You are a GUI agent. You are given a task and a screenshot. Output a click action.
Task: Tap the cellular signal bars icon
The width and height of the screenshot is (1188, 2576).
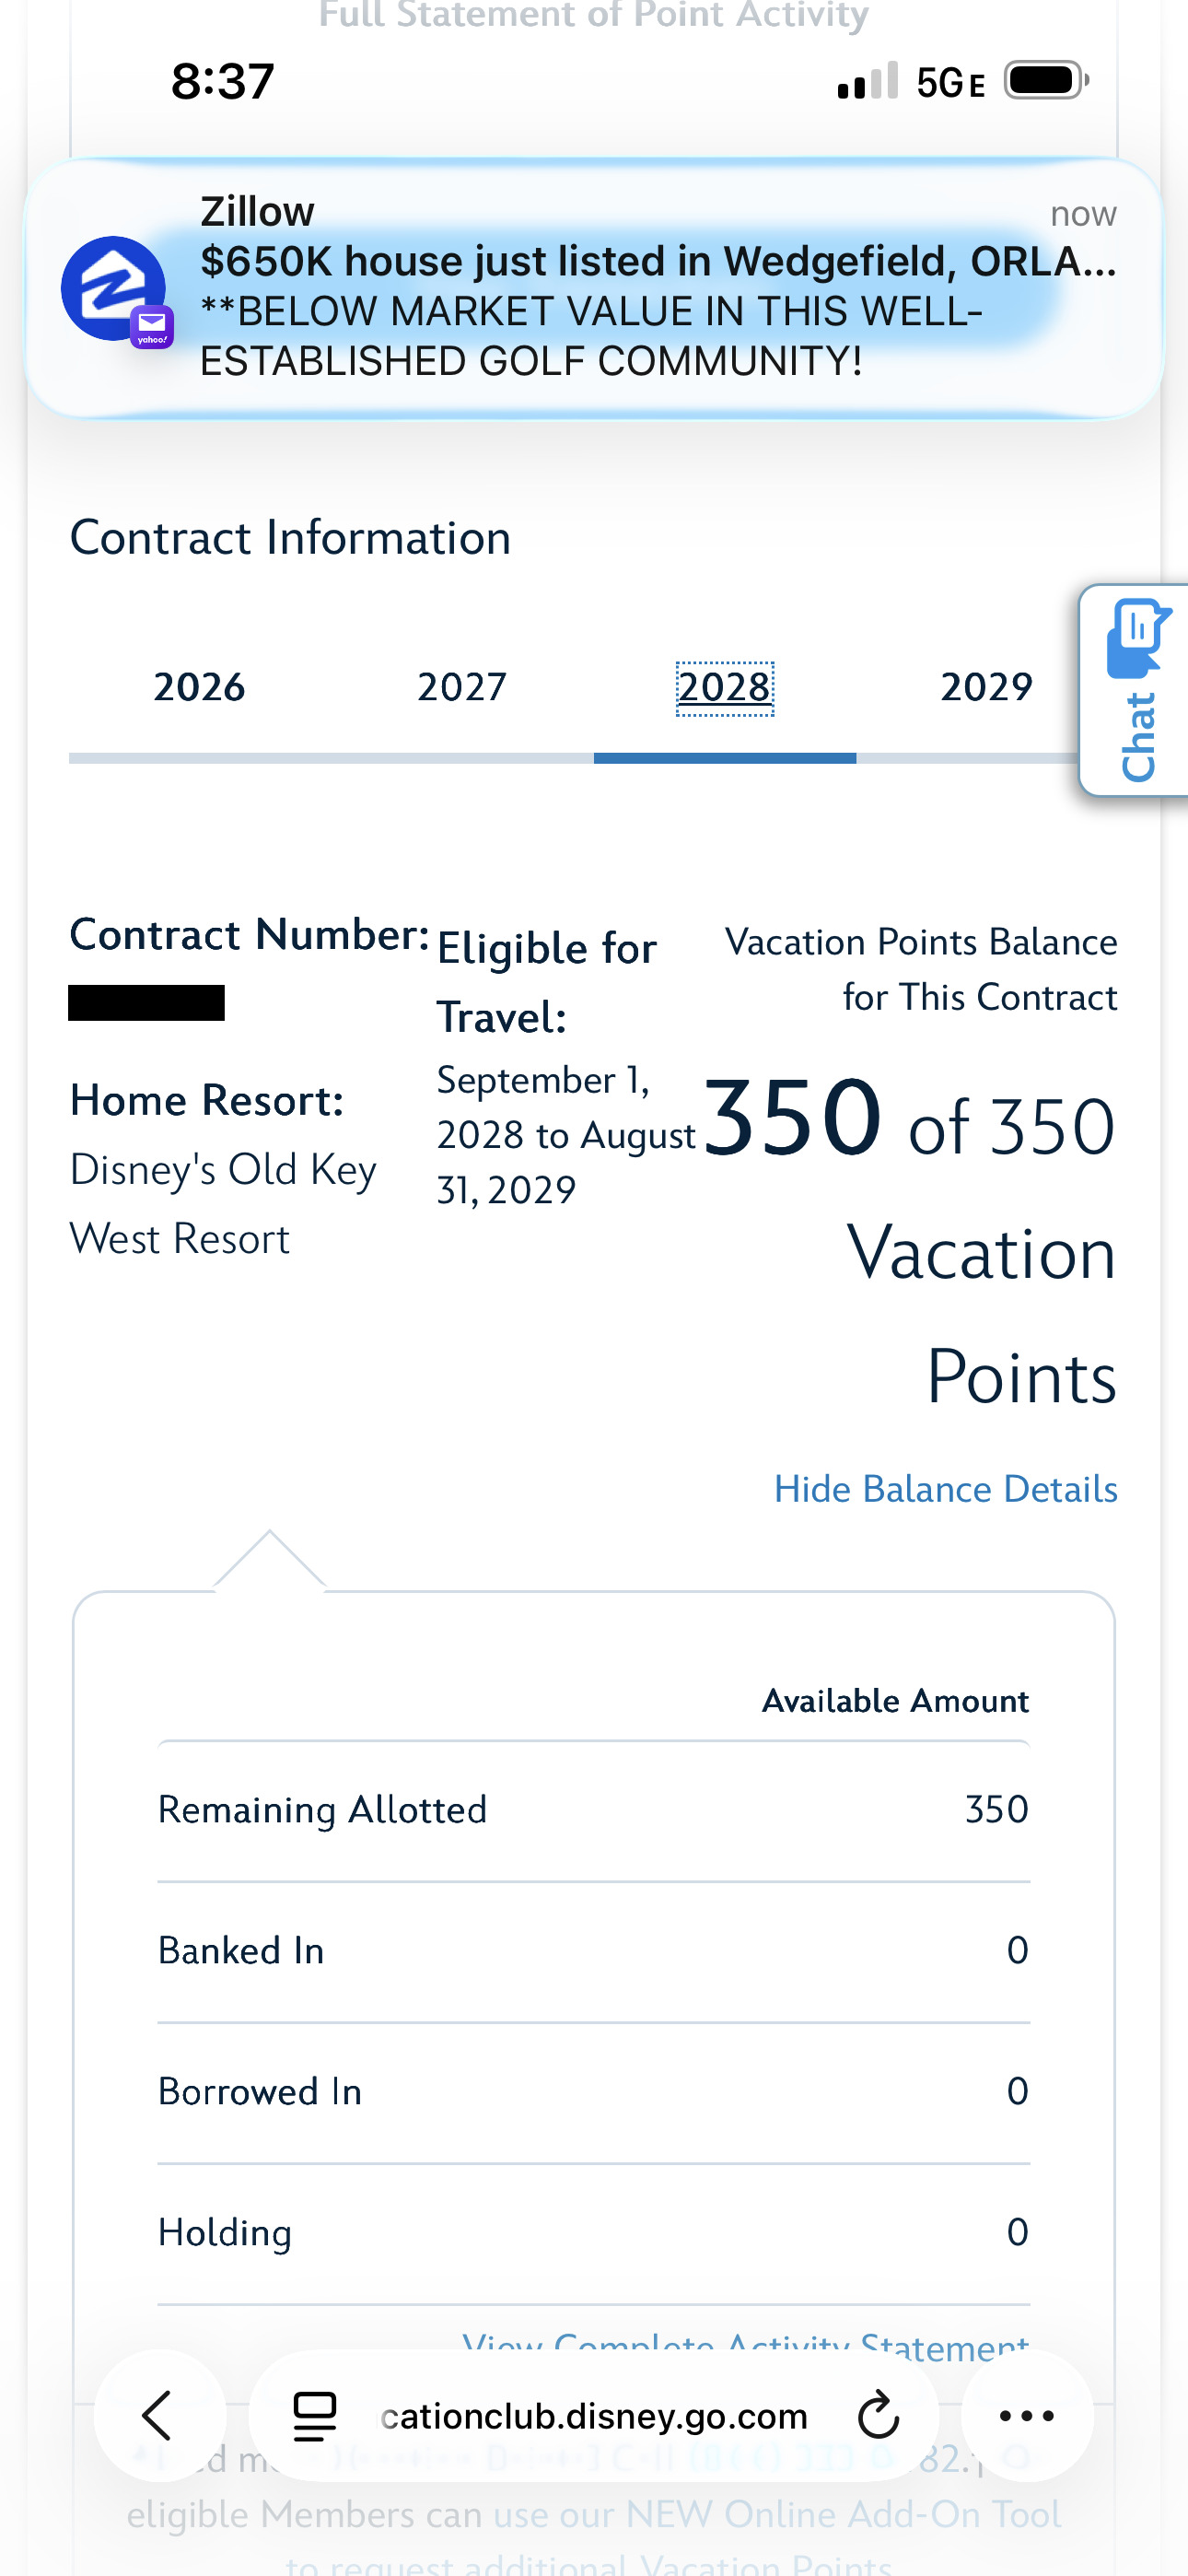(x=867, y=81)
